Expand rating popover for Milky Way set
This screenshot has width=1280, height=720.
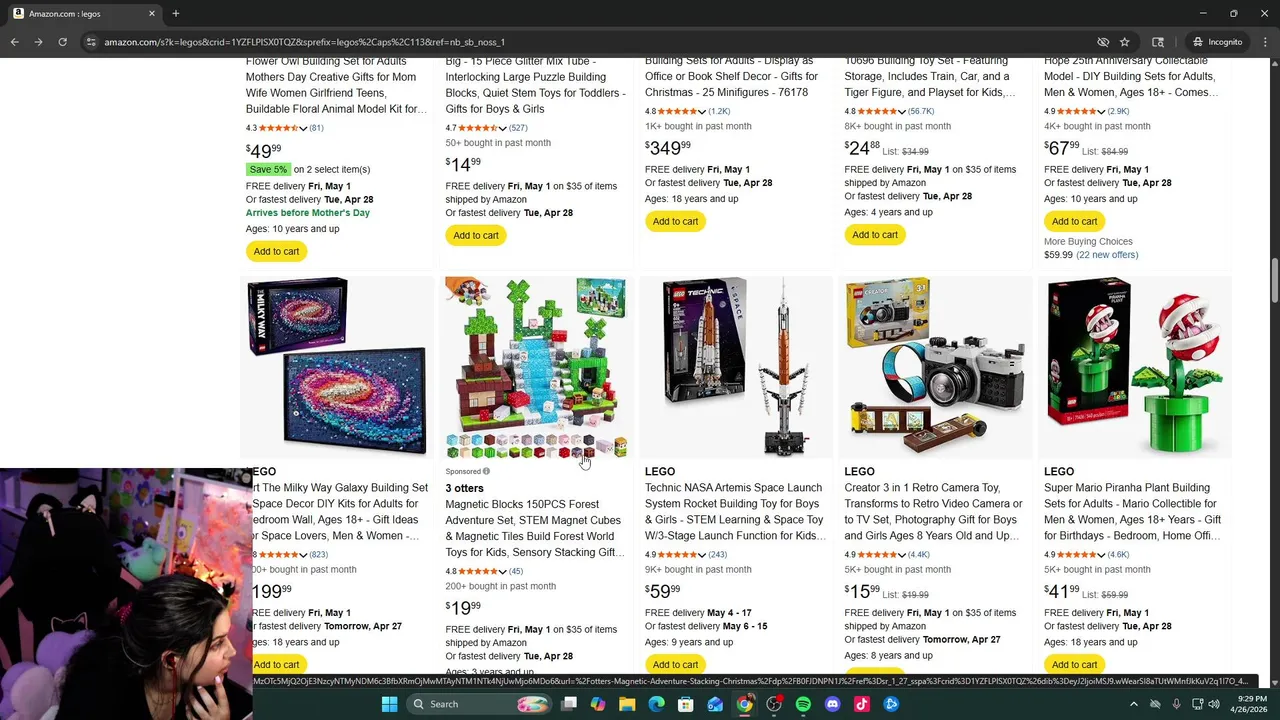[x=303, y=555]
